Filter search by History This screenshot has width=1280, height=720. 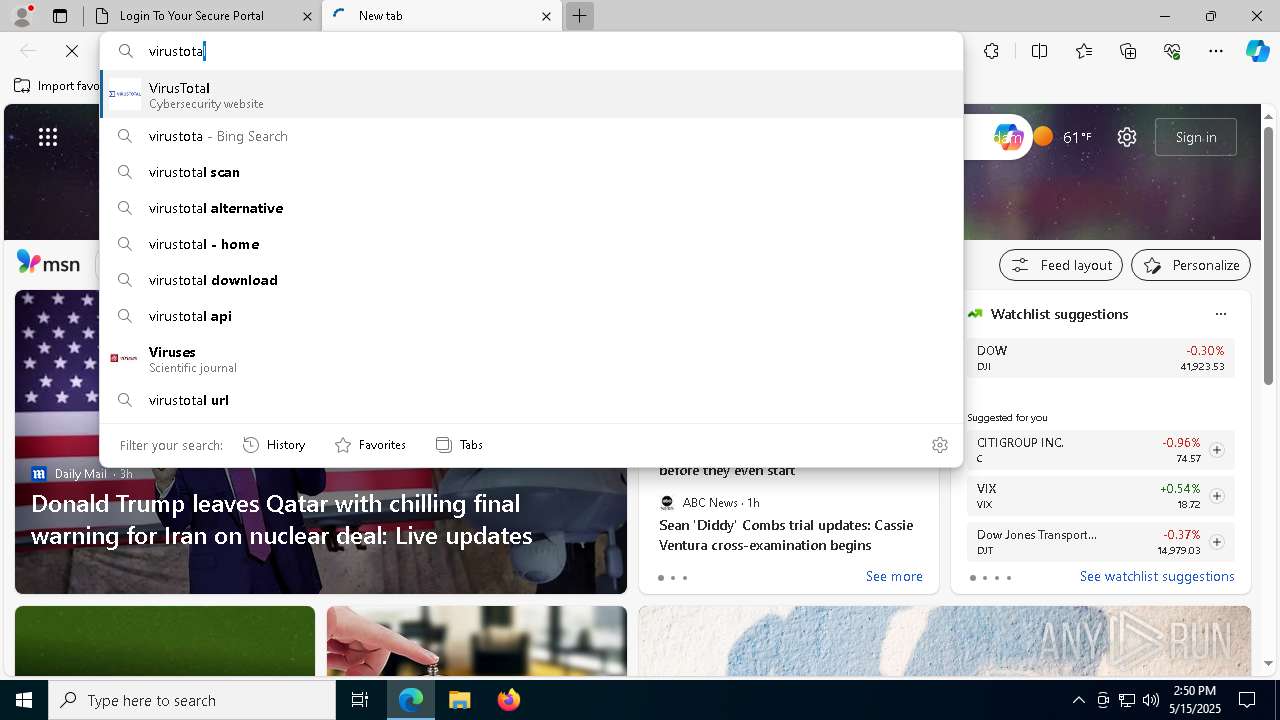tap(274, 445)
